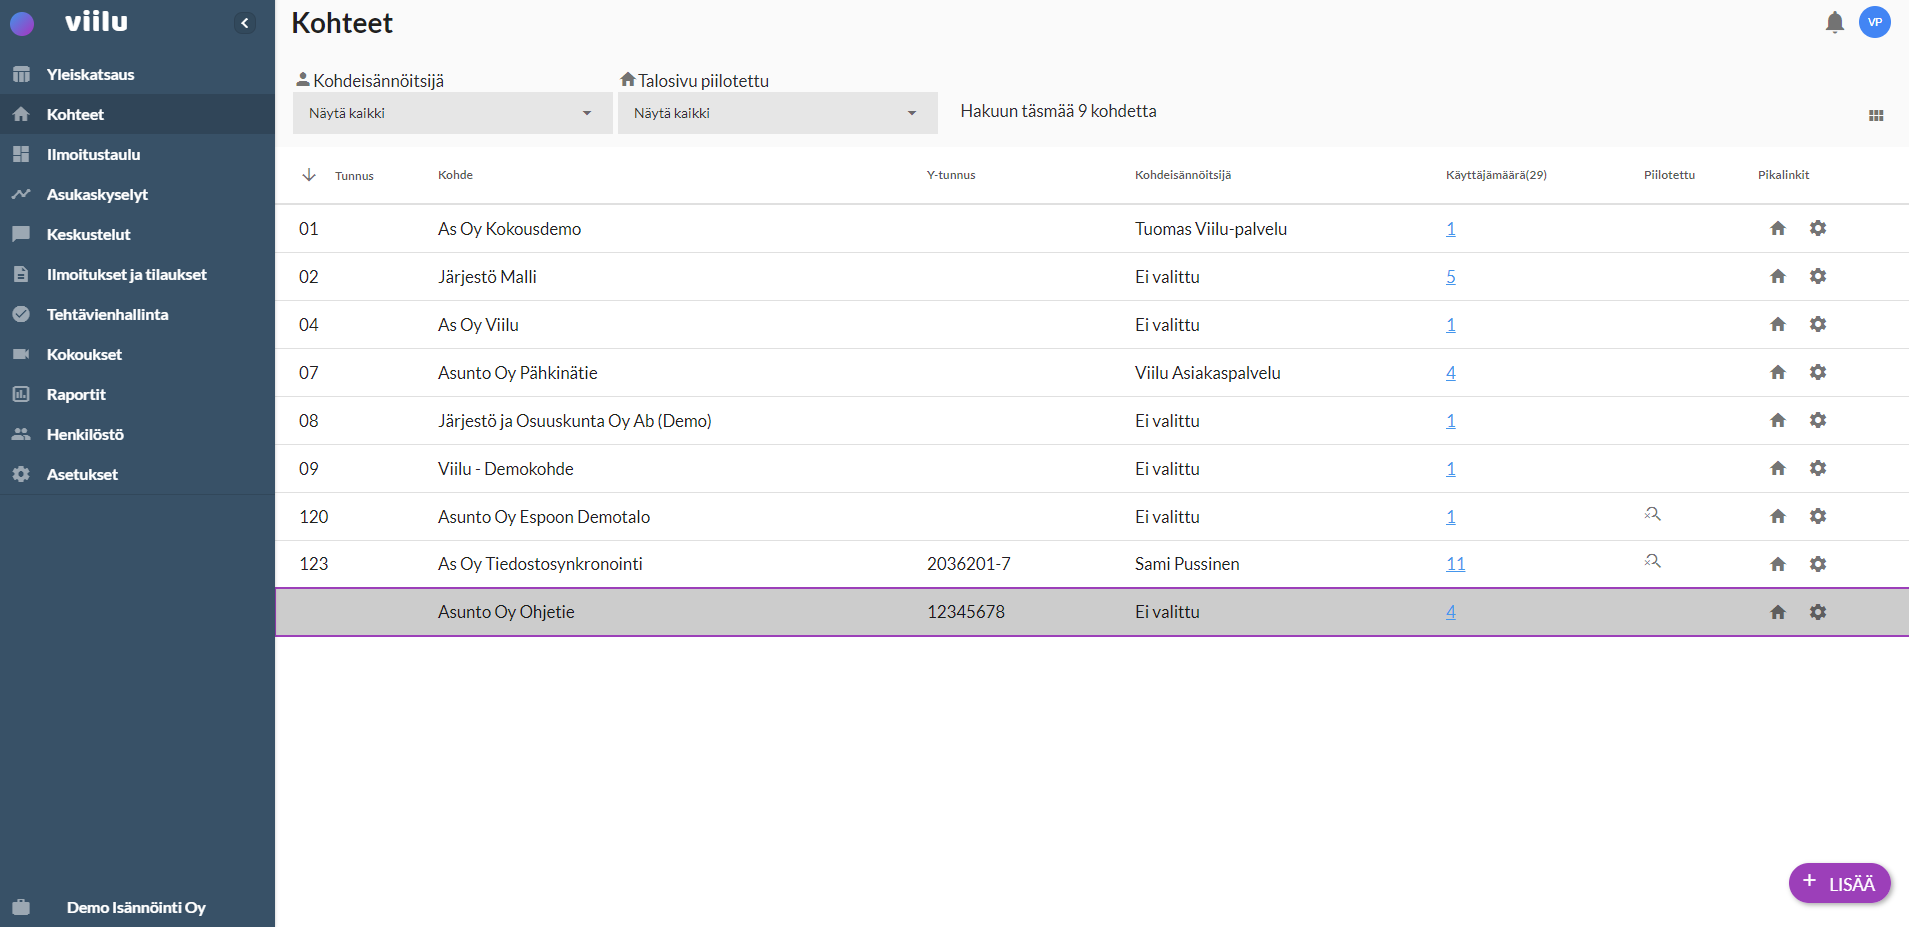Collapse the sidebar with chevron arrow
The width and height of the screenshot is (1909, 927).
[x=245, y=23]
